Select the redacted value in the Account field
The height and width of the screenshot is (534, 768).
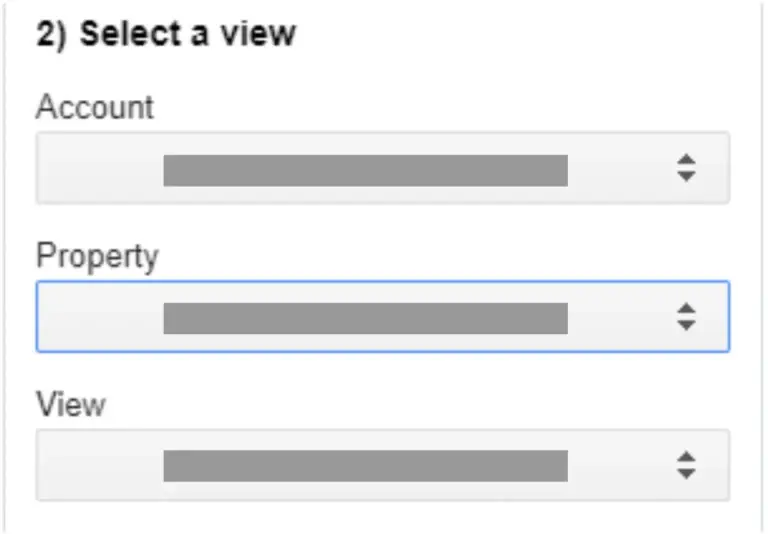[x=365, y=170]
